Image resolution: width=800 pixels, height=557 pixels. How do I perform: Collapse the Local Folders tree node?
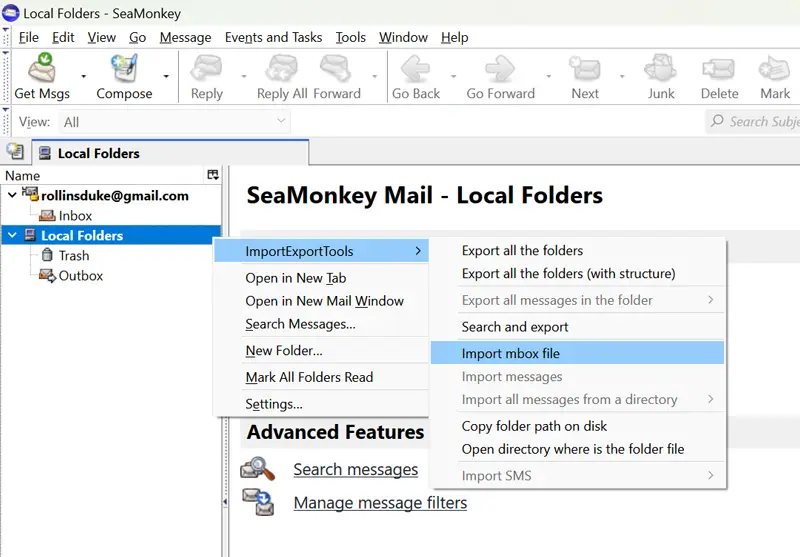tap(12, 236)
